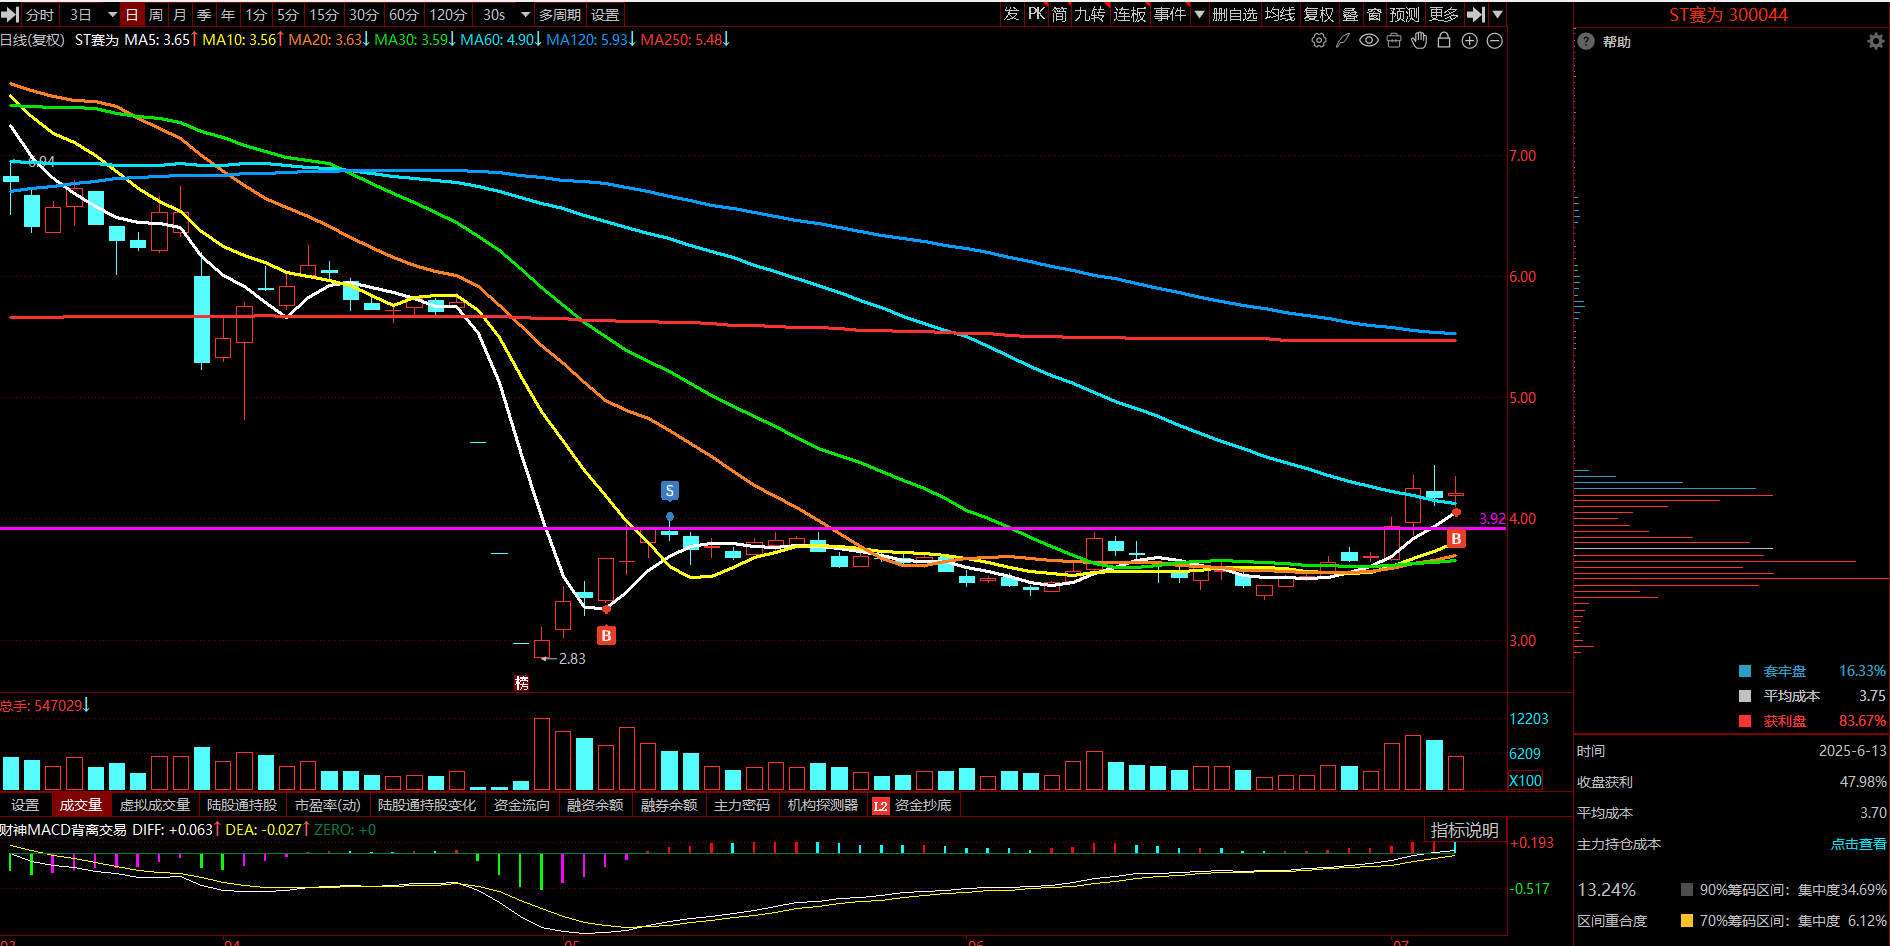Switch to the 5分 minute chart
The width and height of the screenshot is (1890, 946).
click(x=288, y=14)
